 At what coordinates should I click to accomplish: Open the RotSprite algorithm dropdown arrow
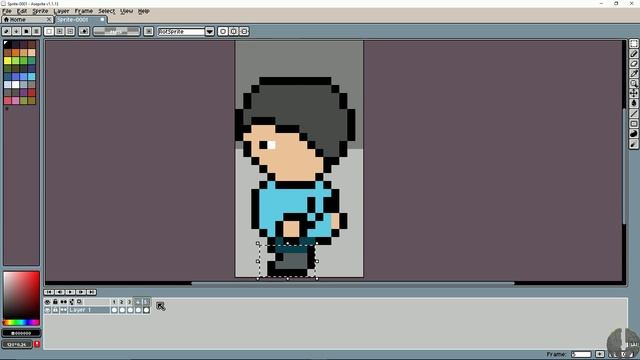coord(210,31)
